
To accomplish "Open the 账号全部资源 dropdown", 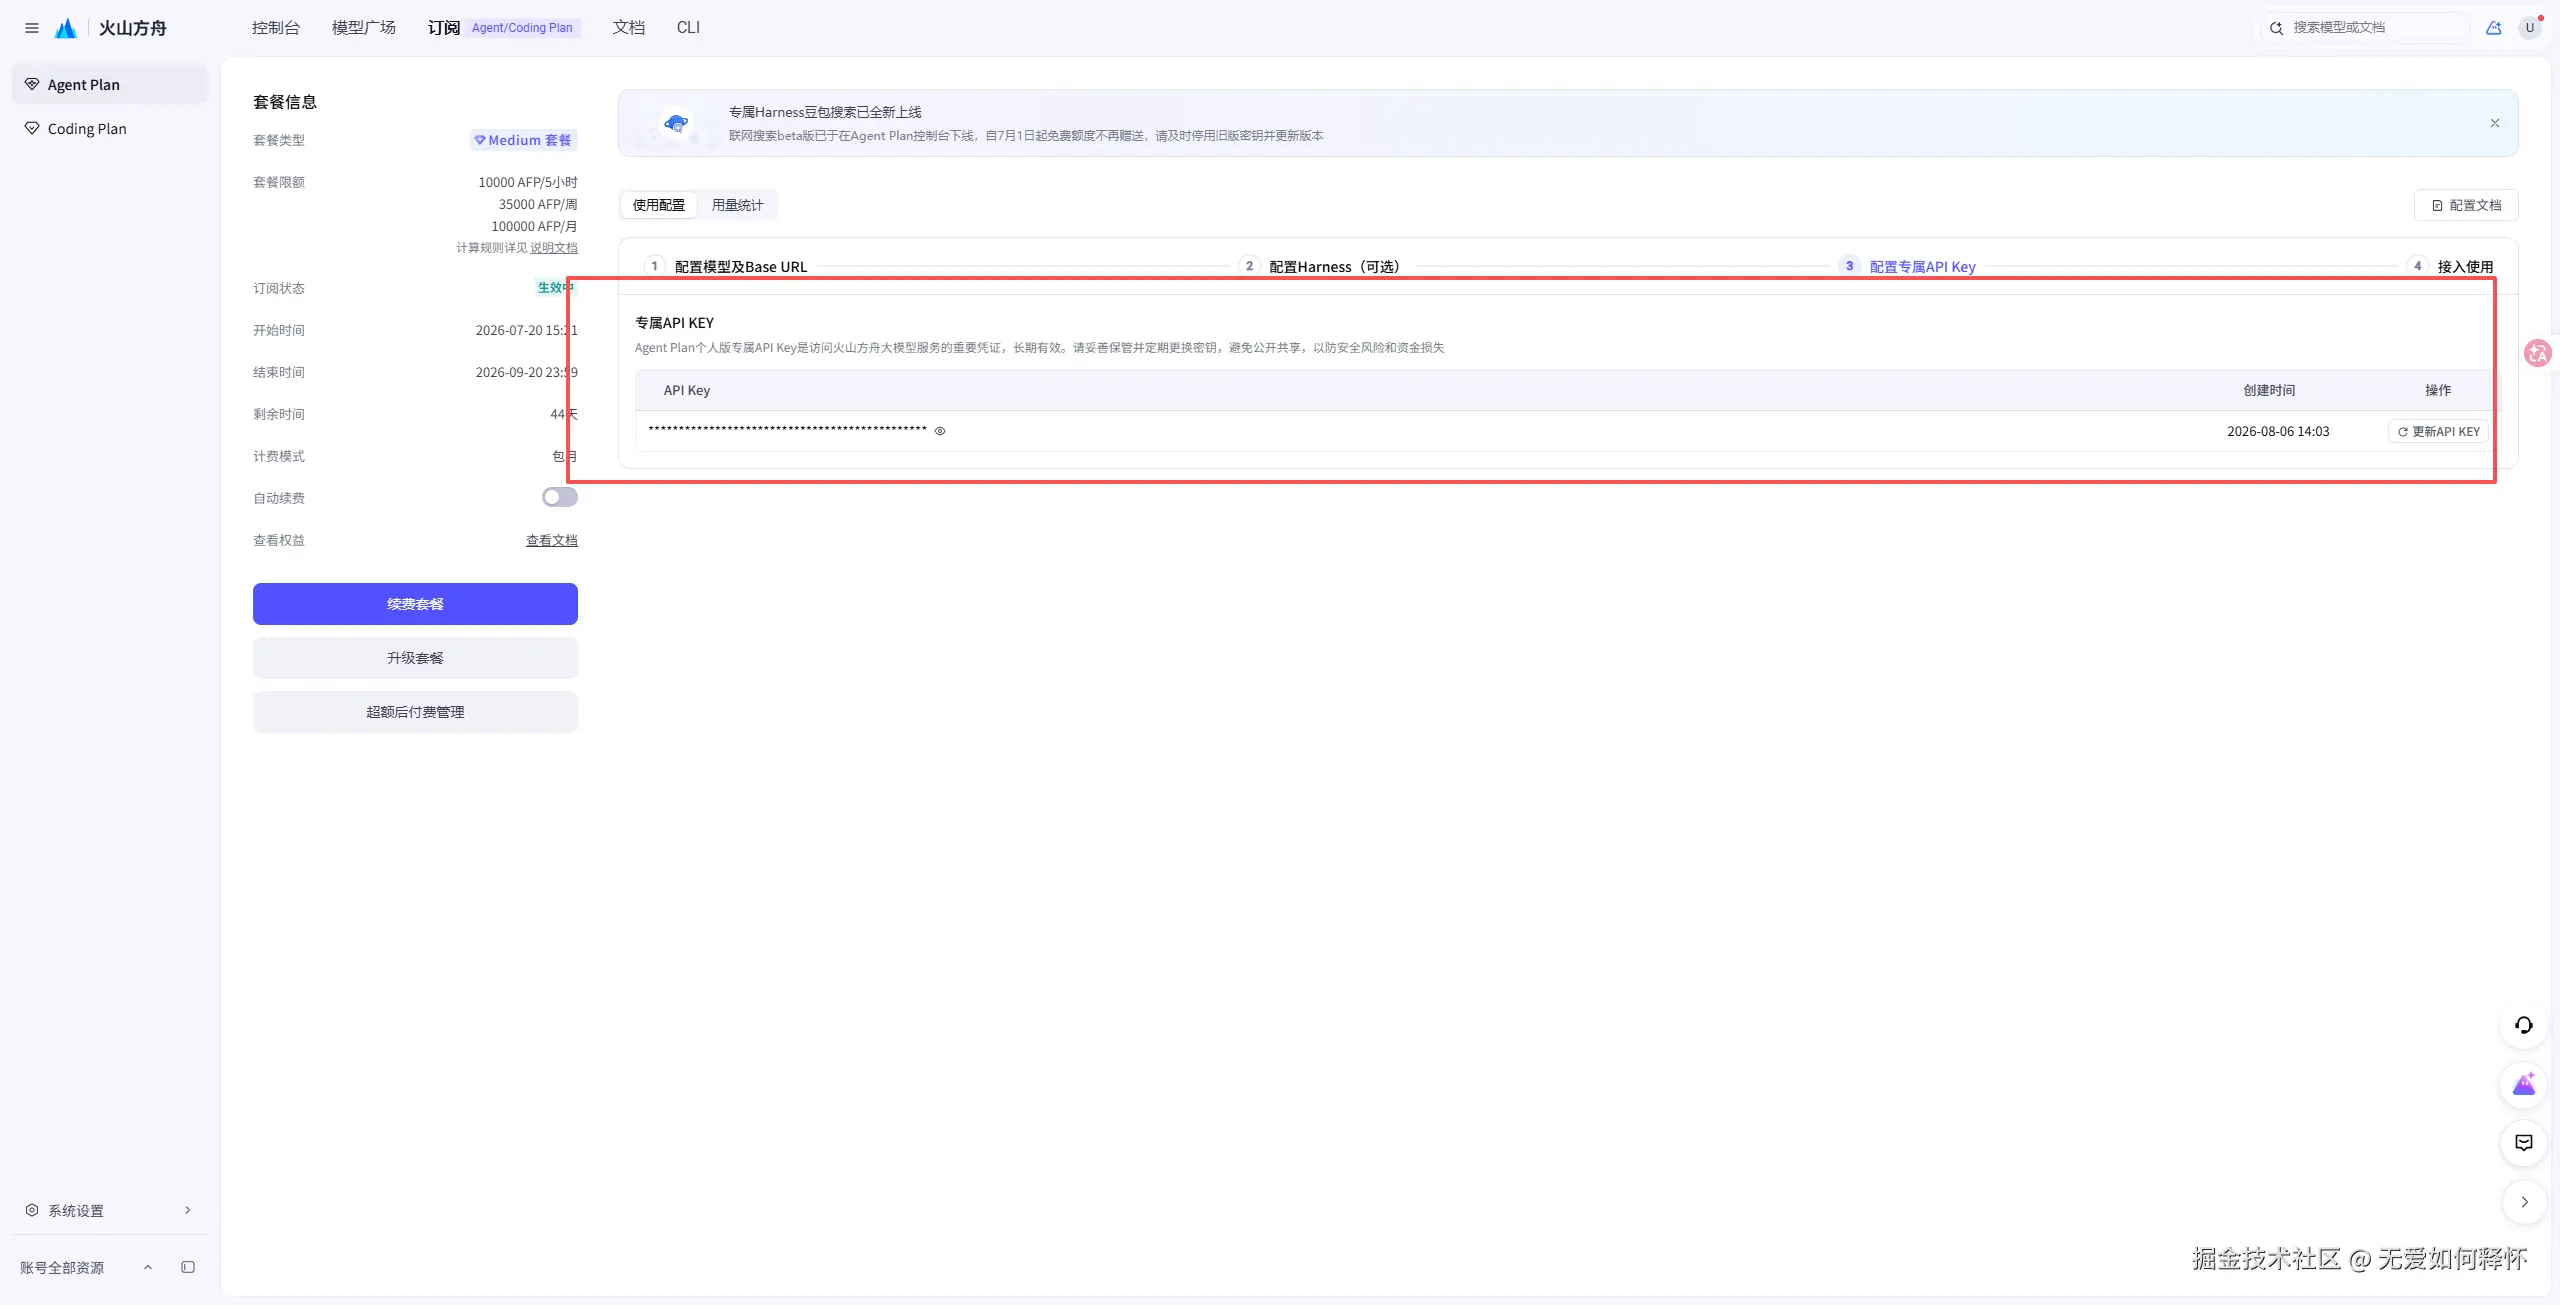I will pos(86,1267).
